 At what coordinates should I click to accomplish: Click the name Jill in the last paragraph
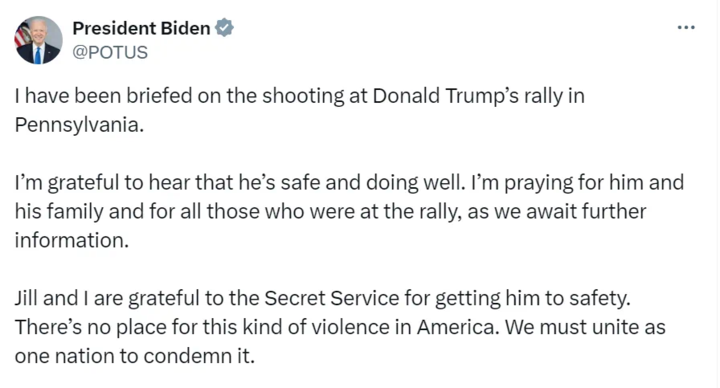[x=26, y=298]
